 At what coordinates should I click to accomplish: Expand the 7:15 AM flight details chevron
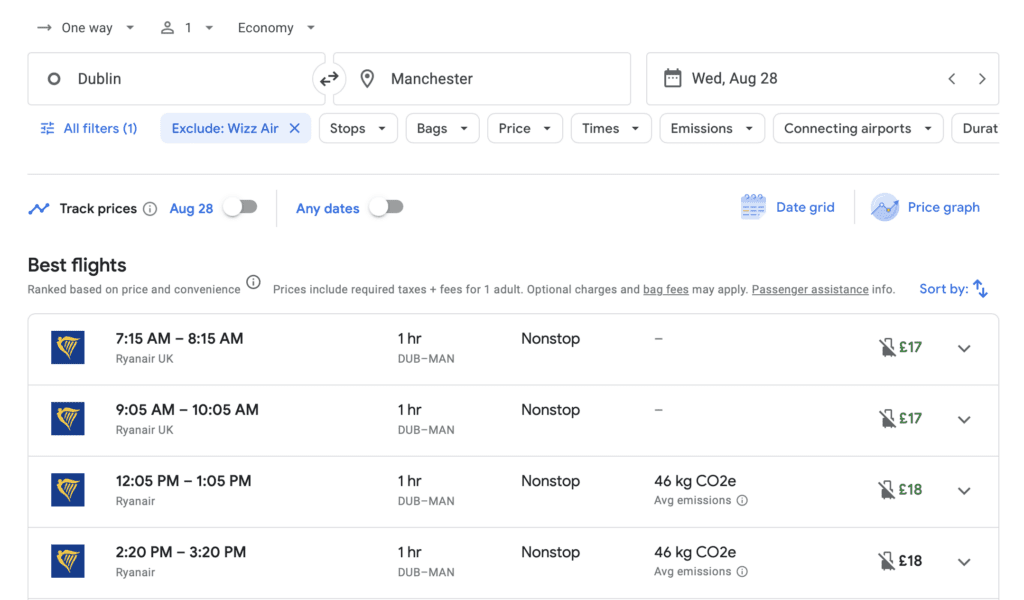click(x=963, y=349)
